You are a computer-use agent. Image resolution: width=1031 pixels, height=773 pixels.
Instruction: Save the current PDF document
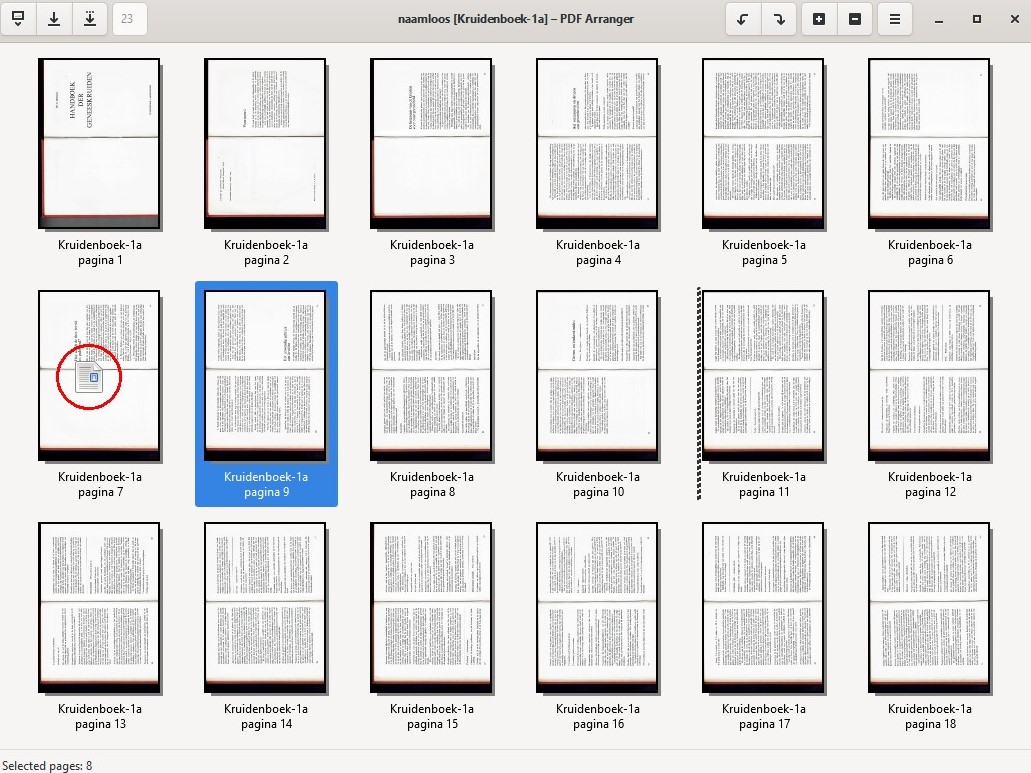click(x=52, y=19)
